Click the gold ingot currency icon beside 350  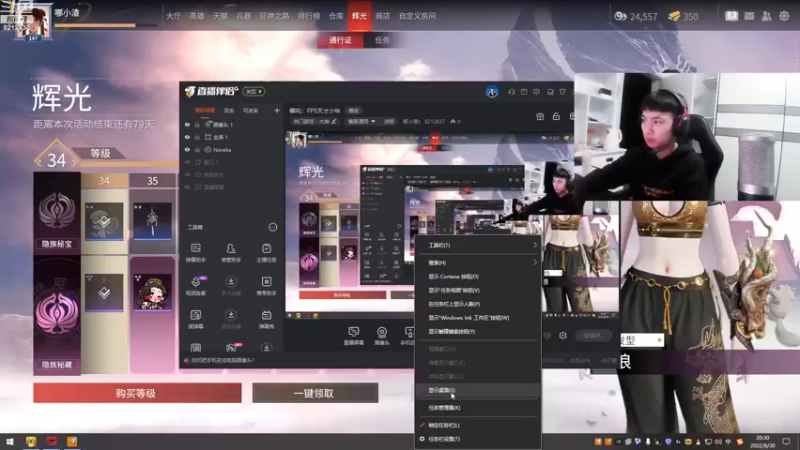point(674,16)
